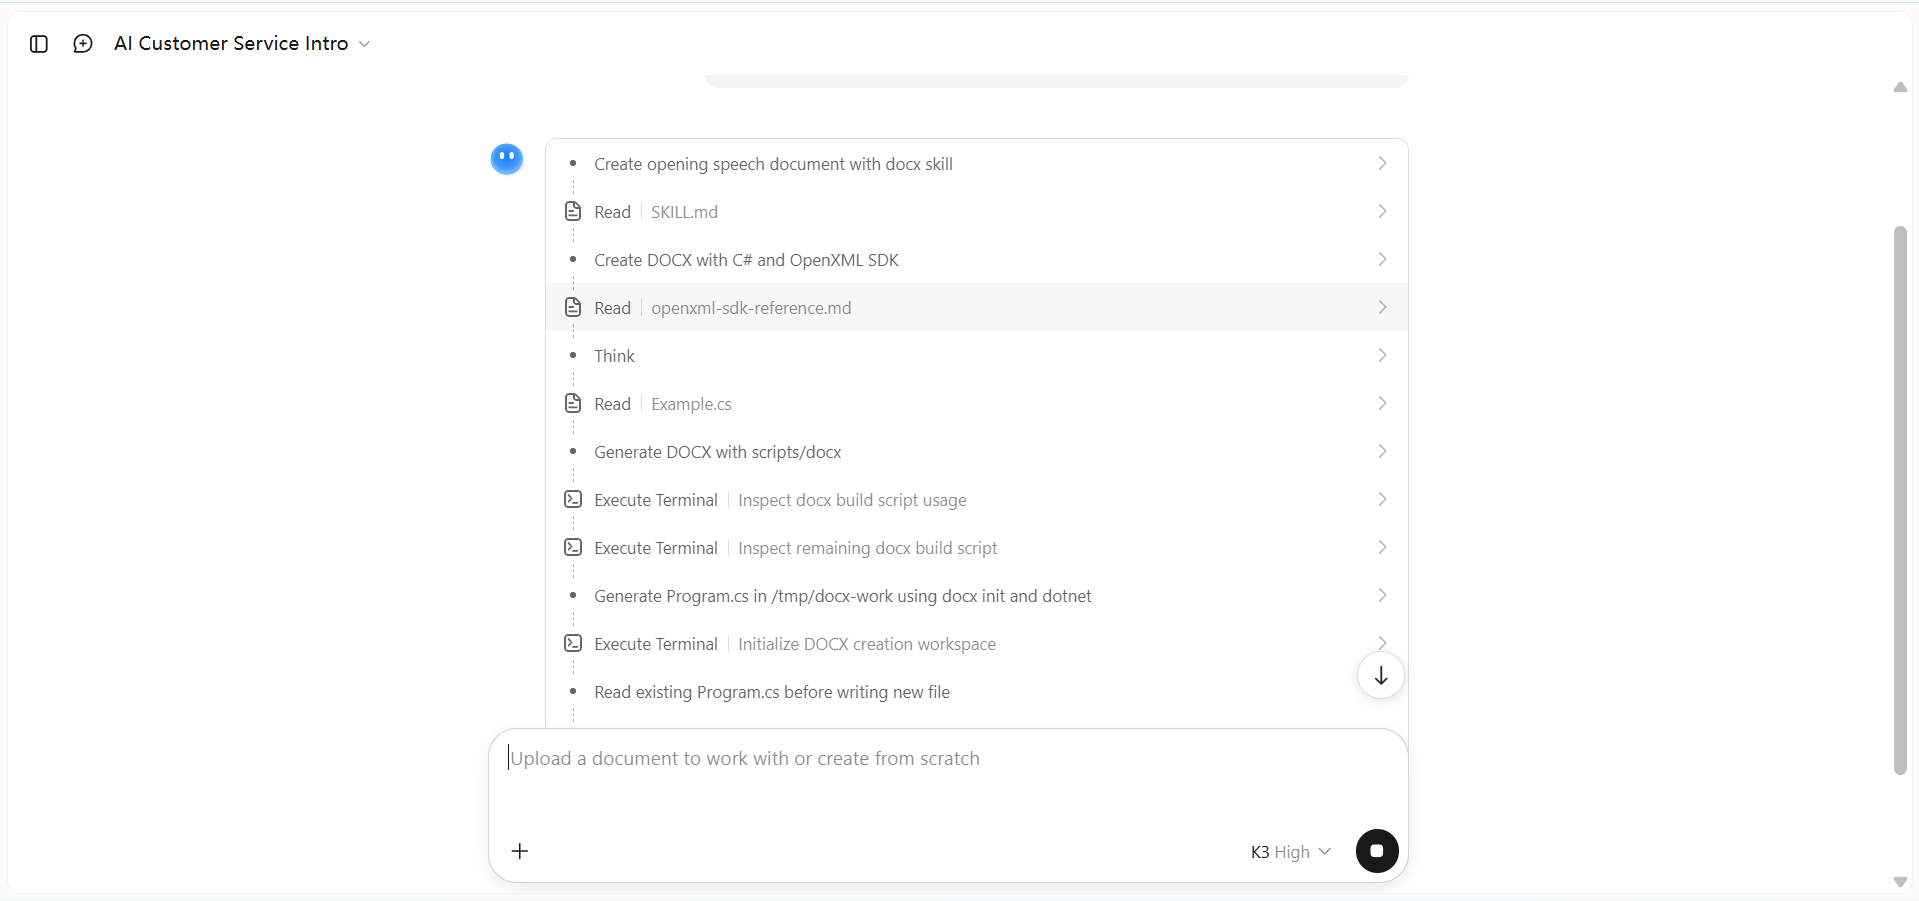Stop generation with the black stop button
This screenshot has width=1919, height=901.
tap(1377, 851)
